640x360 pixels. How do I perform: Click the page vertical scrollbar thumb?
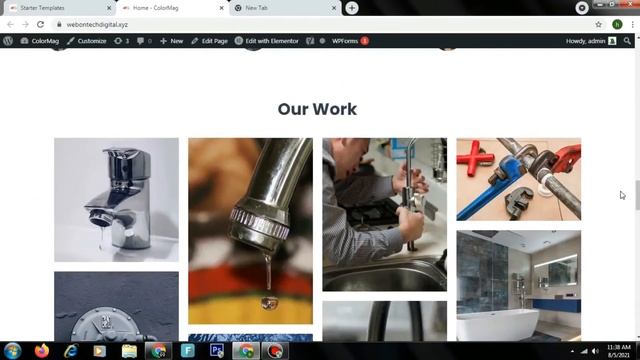[x=637, y=195]
